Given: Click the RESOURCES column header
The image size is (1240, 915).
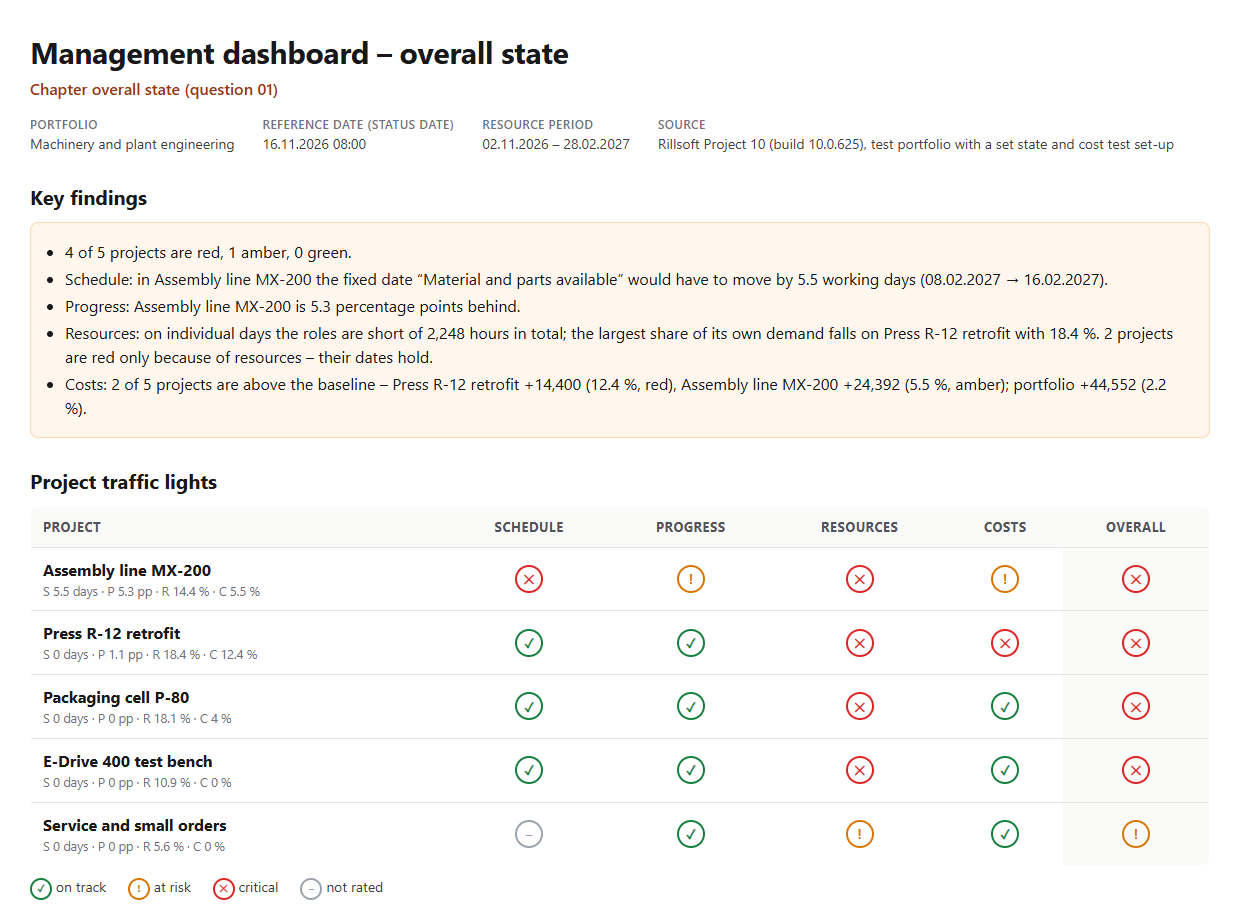Looking at the screenshot, I should (x=859, y=527).
